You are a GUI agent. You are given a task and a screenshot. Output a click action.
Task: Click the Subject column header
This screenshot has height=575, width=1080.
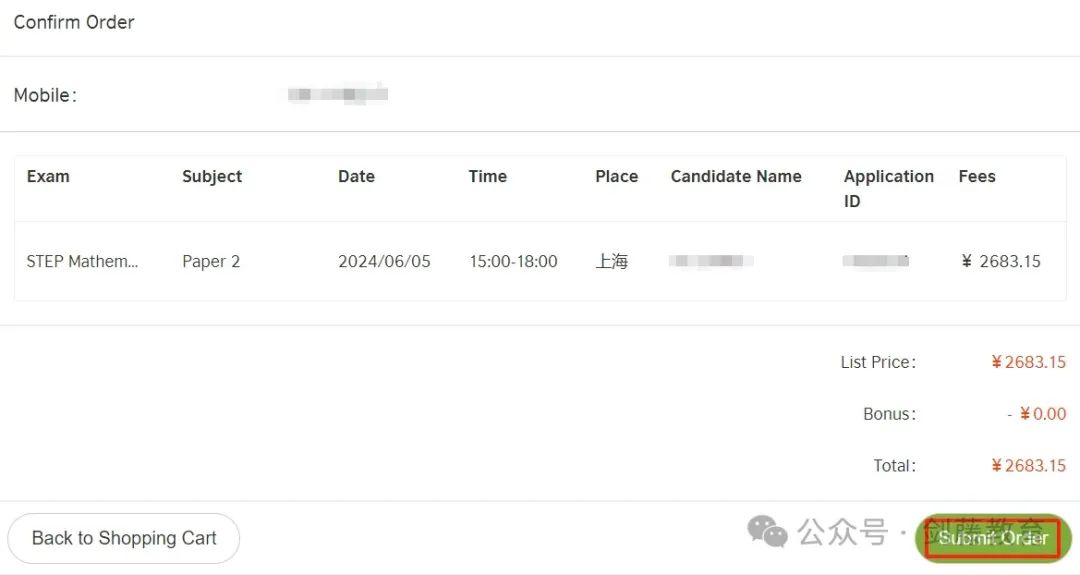[x=212, y=176]
